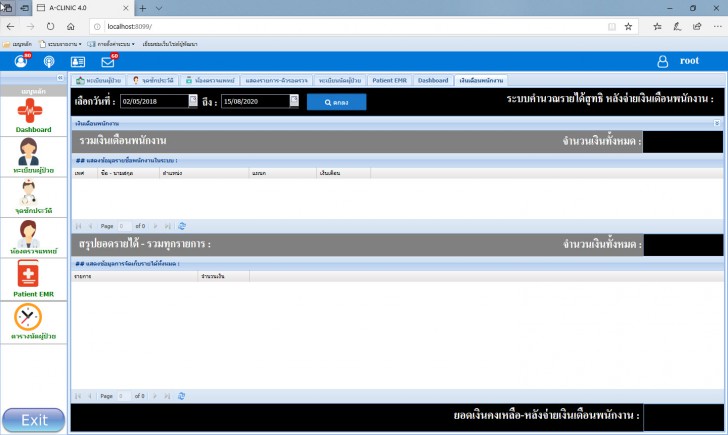The height and width of the screenshot is (435, 728).
Task: Go to previous page in employee grid pager
Action: (x=91, y=226)
